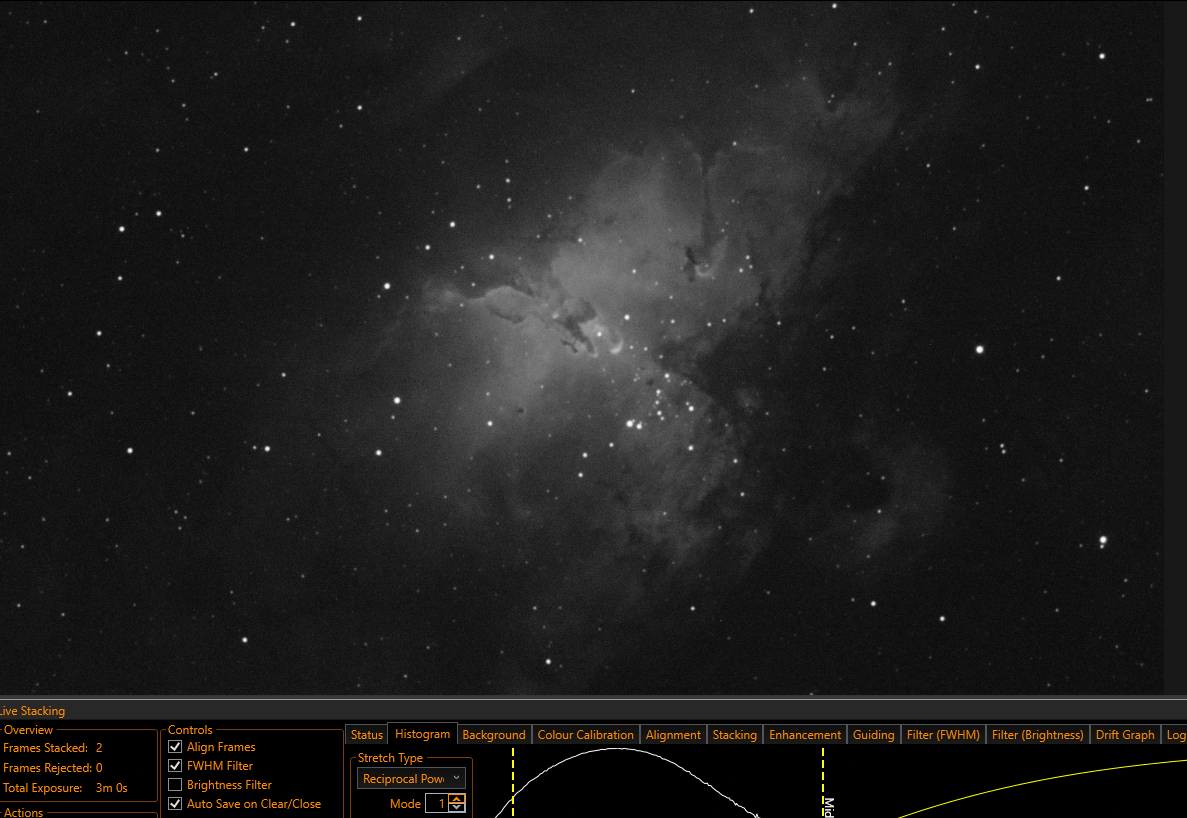
Task: Go to the Alignment tab
Action: [x=673, y=735]
